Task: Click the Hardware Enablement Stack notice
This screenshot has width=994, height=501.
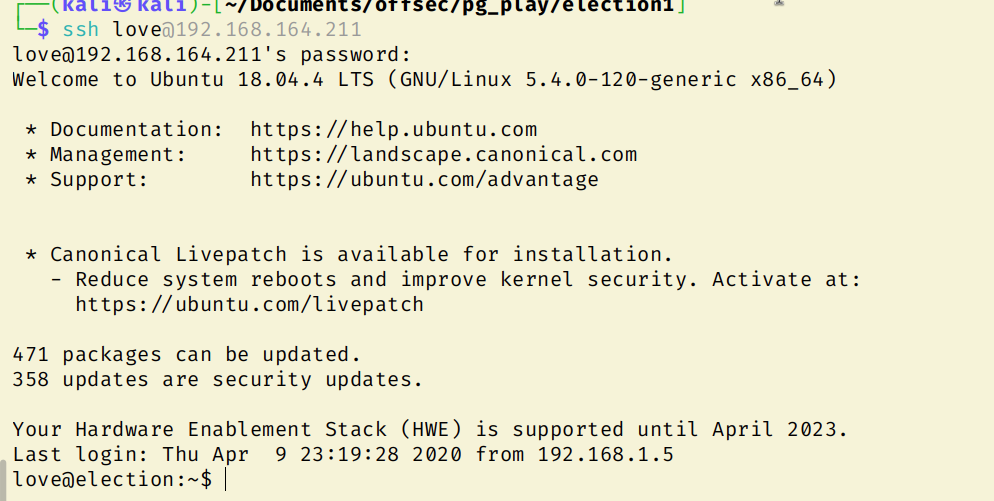Action: click(x=430, y=429)
